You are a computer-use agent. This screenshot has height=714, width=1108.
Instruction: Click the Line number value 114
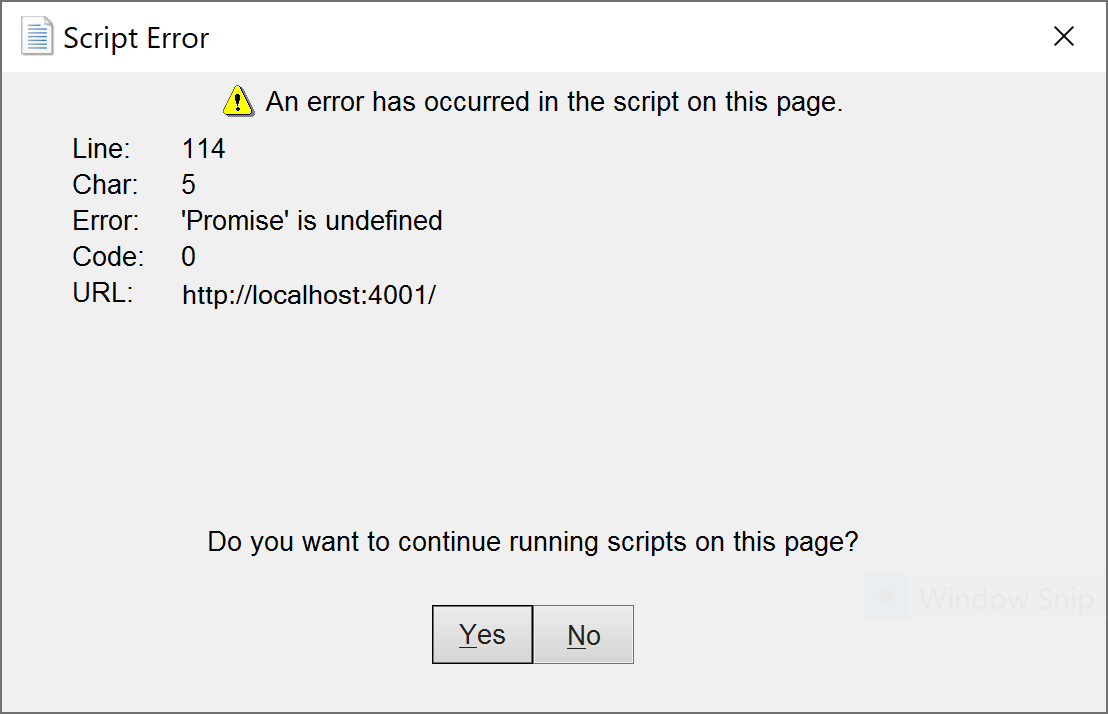click(x=204, y=148)
